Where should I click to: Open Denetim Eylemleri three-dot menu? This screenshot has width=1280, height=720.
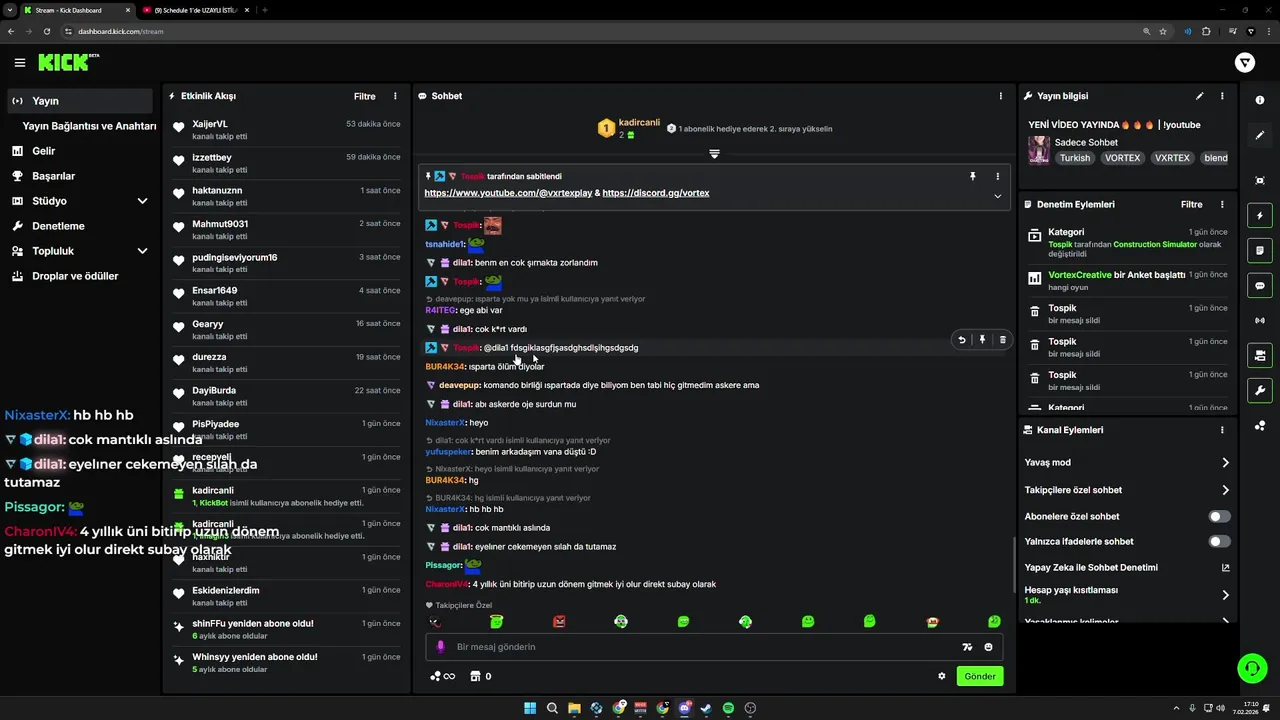point(1222,204)
